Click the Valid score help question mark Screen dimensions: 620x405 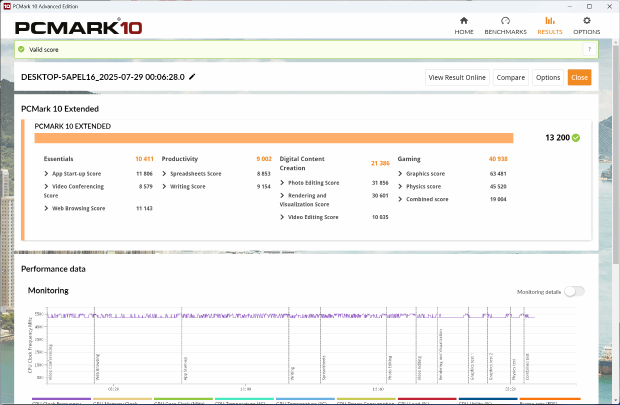[590, 49]
